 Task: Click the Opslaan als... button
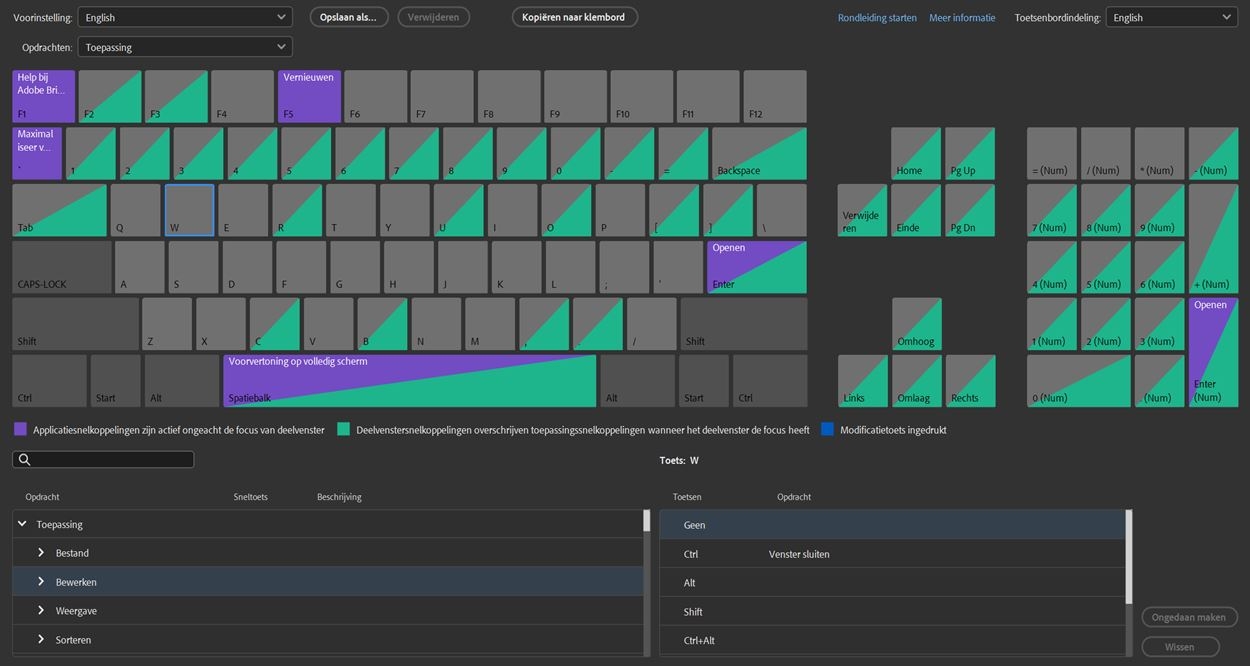(x=348, y=17)
